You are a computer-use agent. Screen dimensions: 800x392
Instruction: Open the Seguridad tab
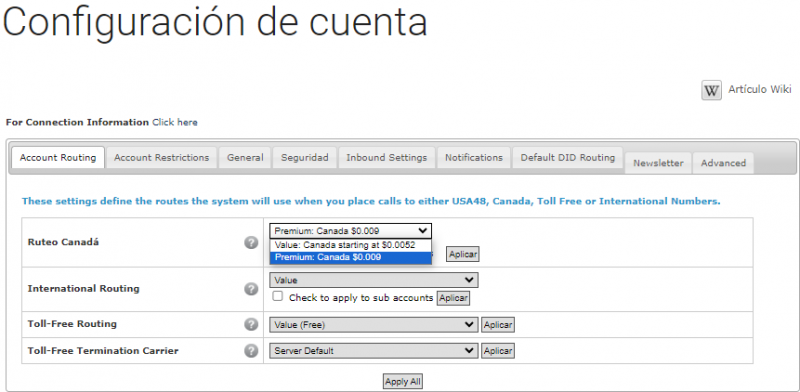point(305,158)
